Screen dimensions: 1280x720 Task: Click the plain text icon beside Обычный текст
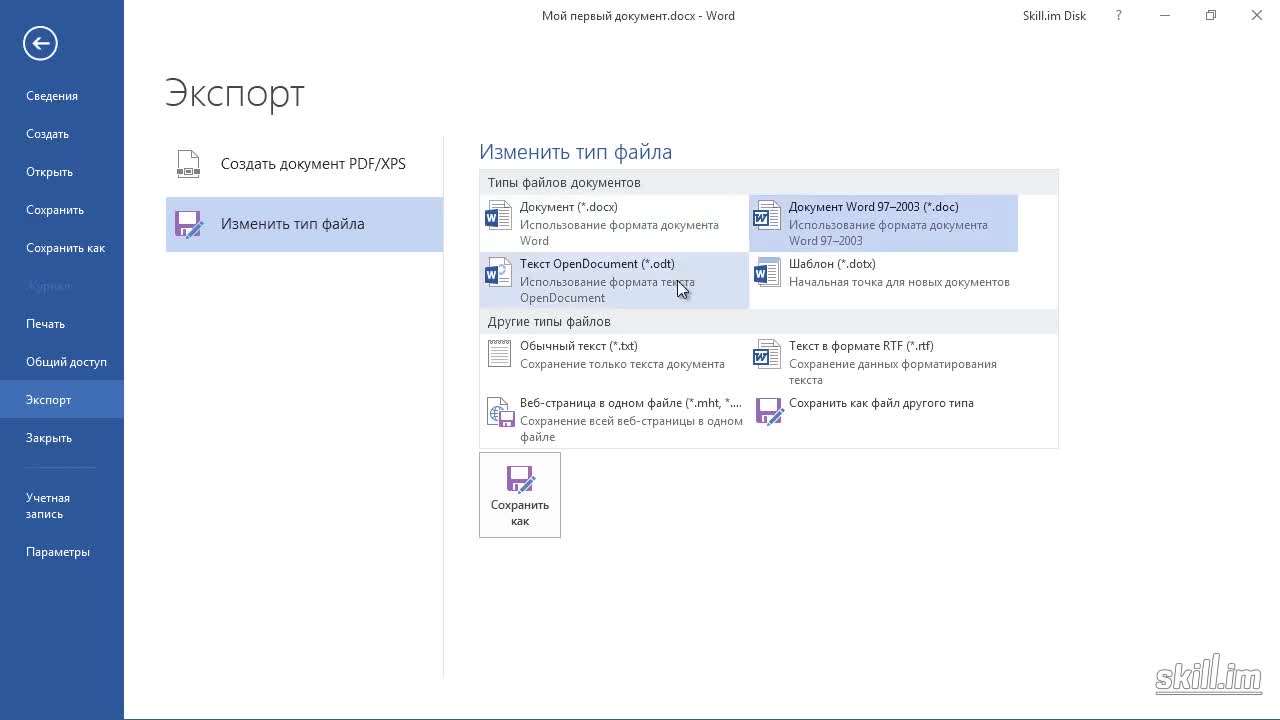click(498, 354)
